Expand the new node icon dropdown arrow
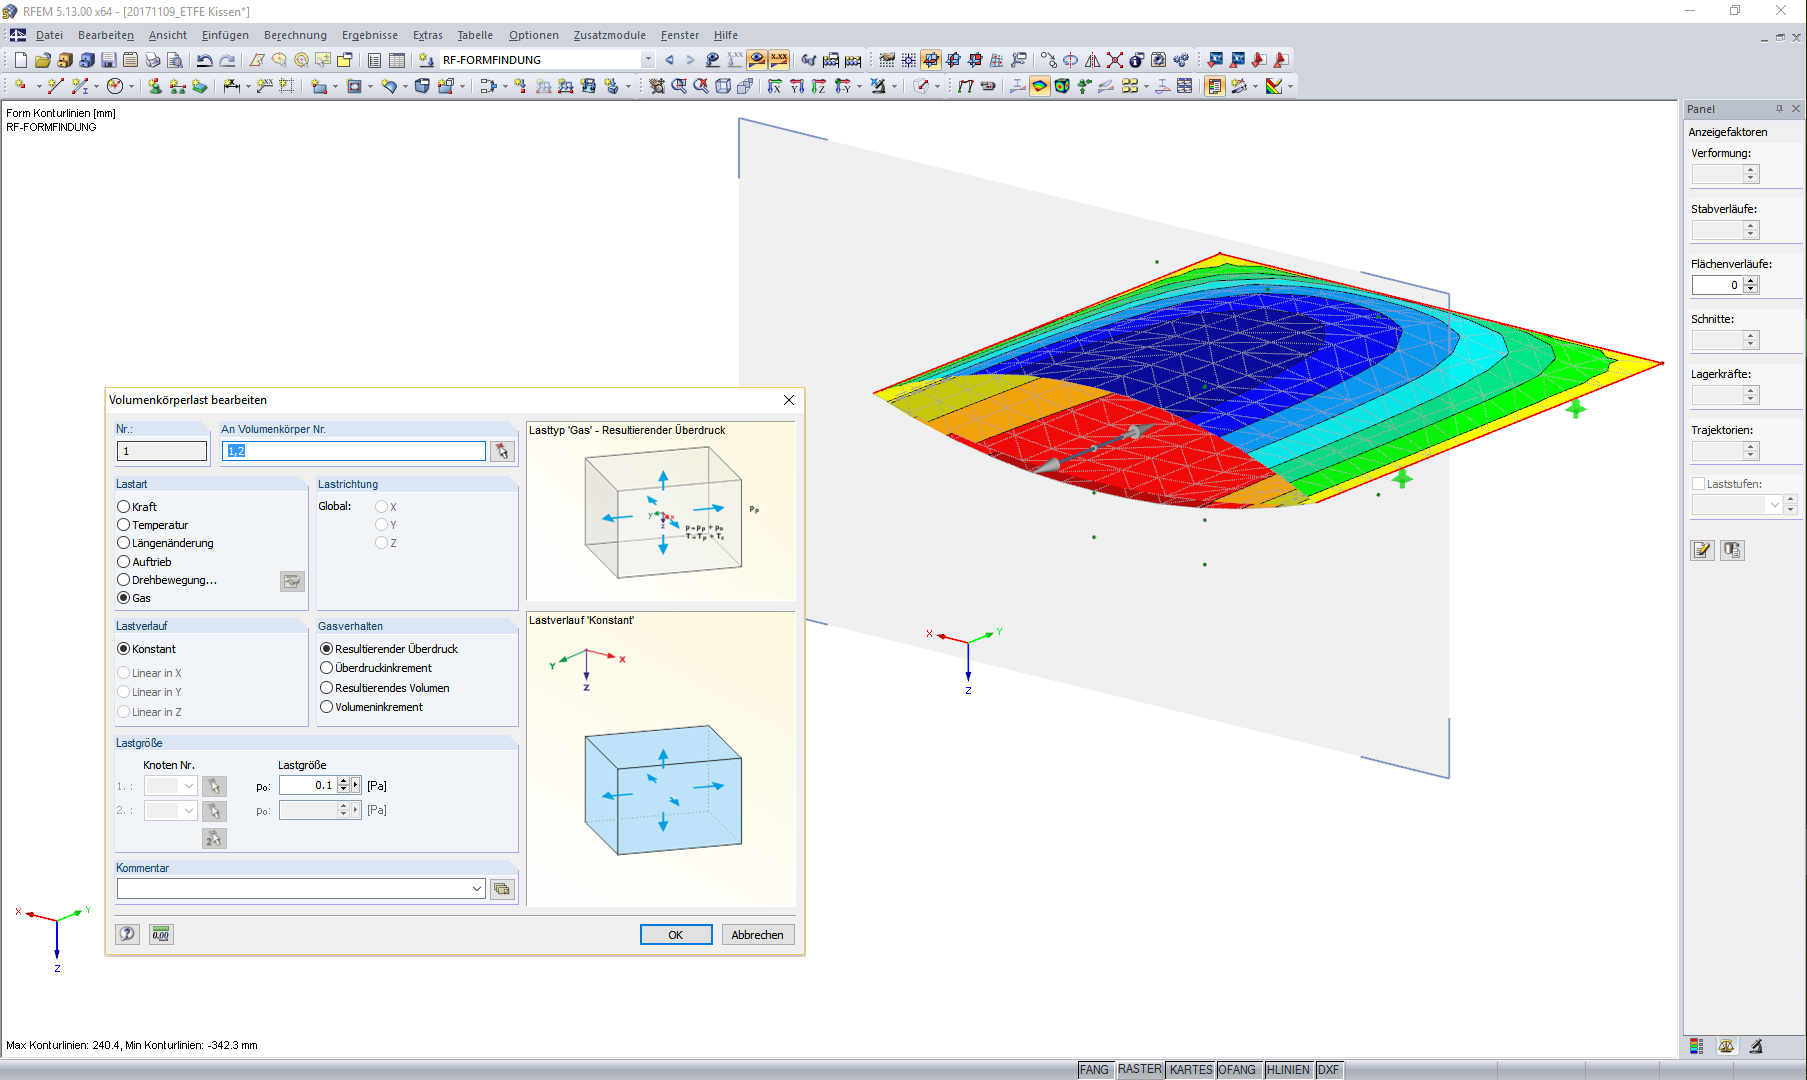Image resolution: width=1807 pixels, height=1080 pixels. [39, 86]
